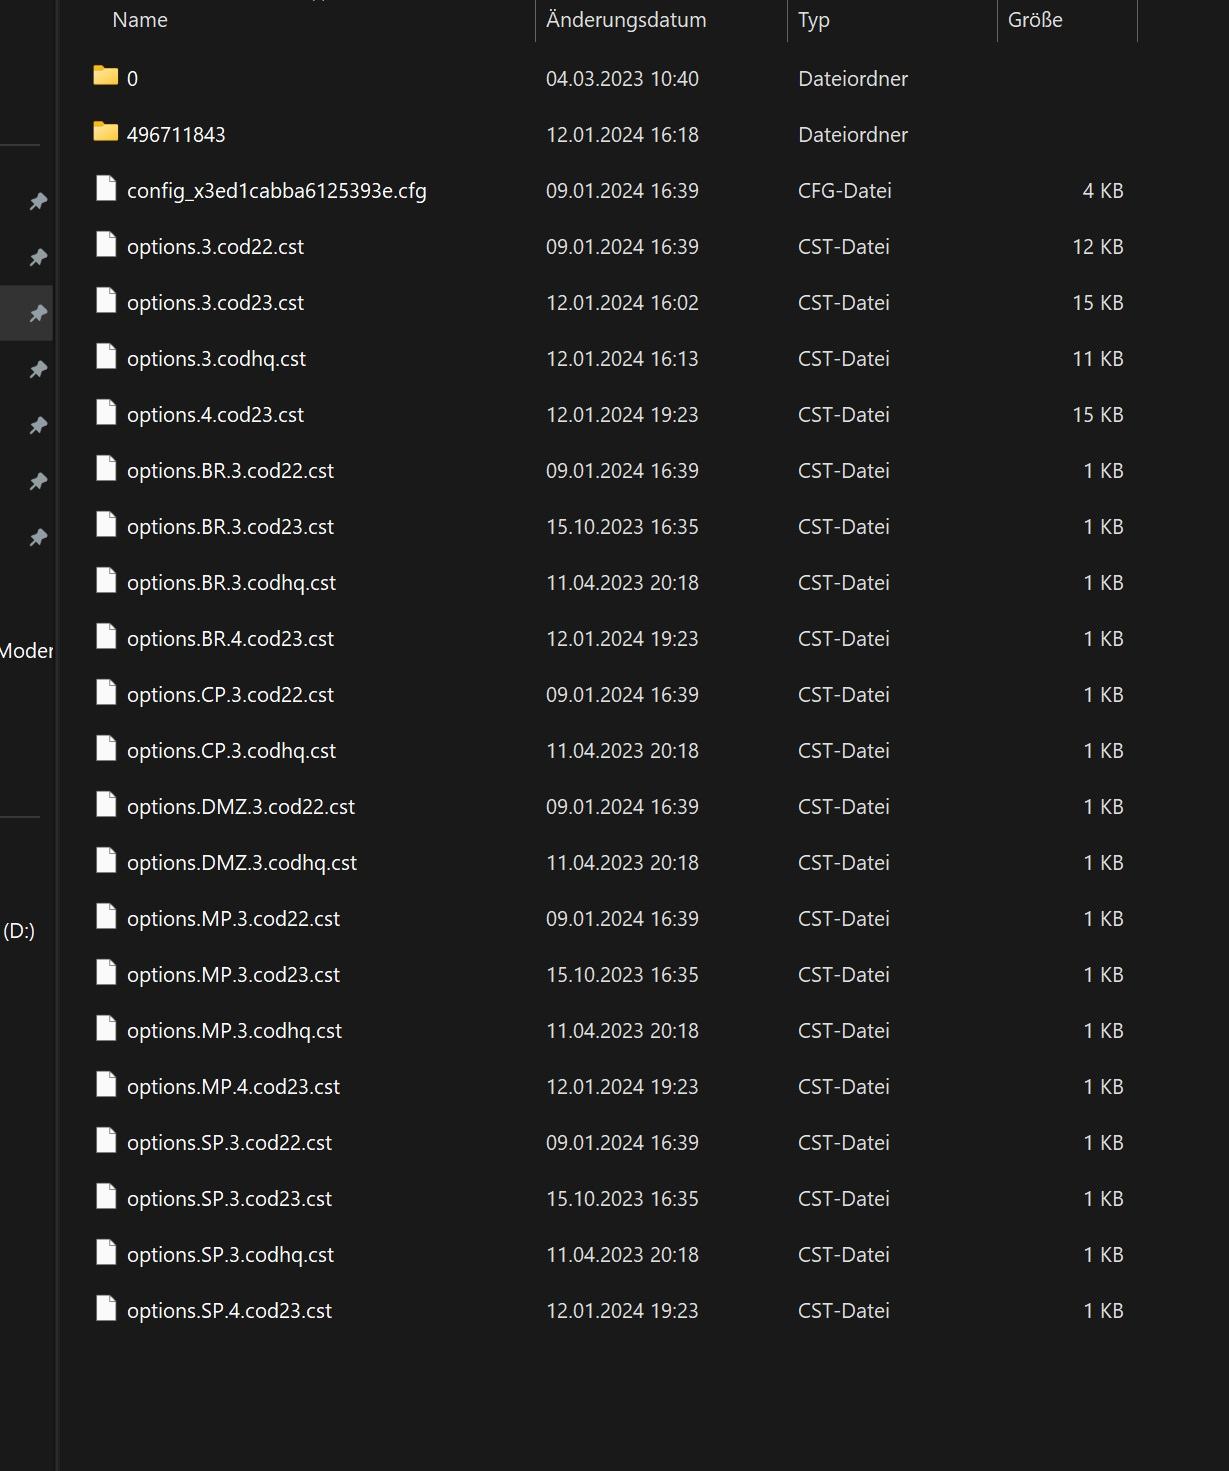Screen dimensions: 1229x1471
Task: Select file options.CP.3.cod22.cst by name
Action: pyautogui.click(x=230, y=694)
